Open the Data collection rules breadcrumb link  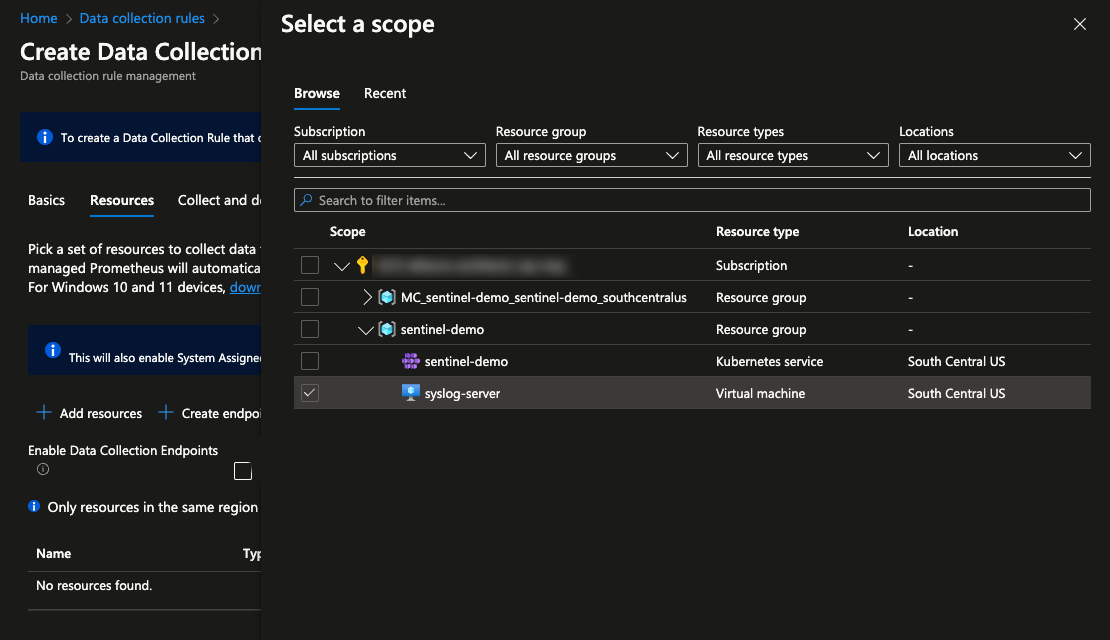(141, 17)
